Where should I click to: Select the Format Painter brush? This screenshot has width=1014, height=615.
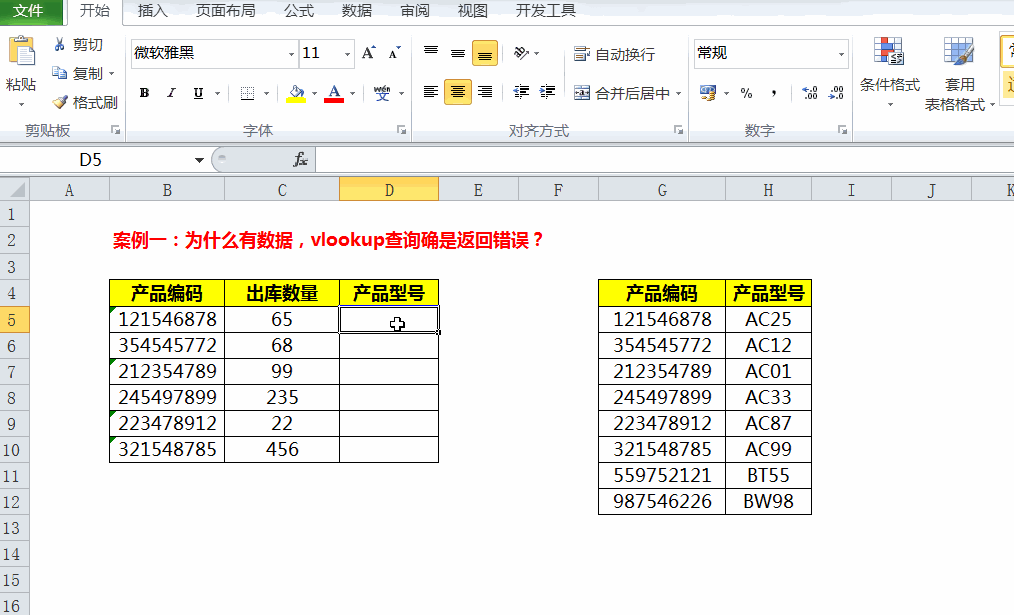coord(60,102)
